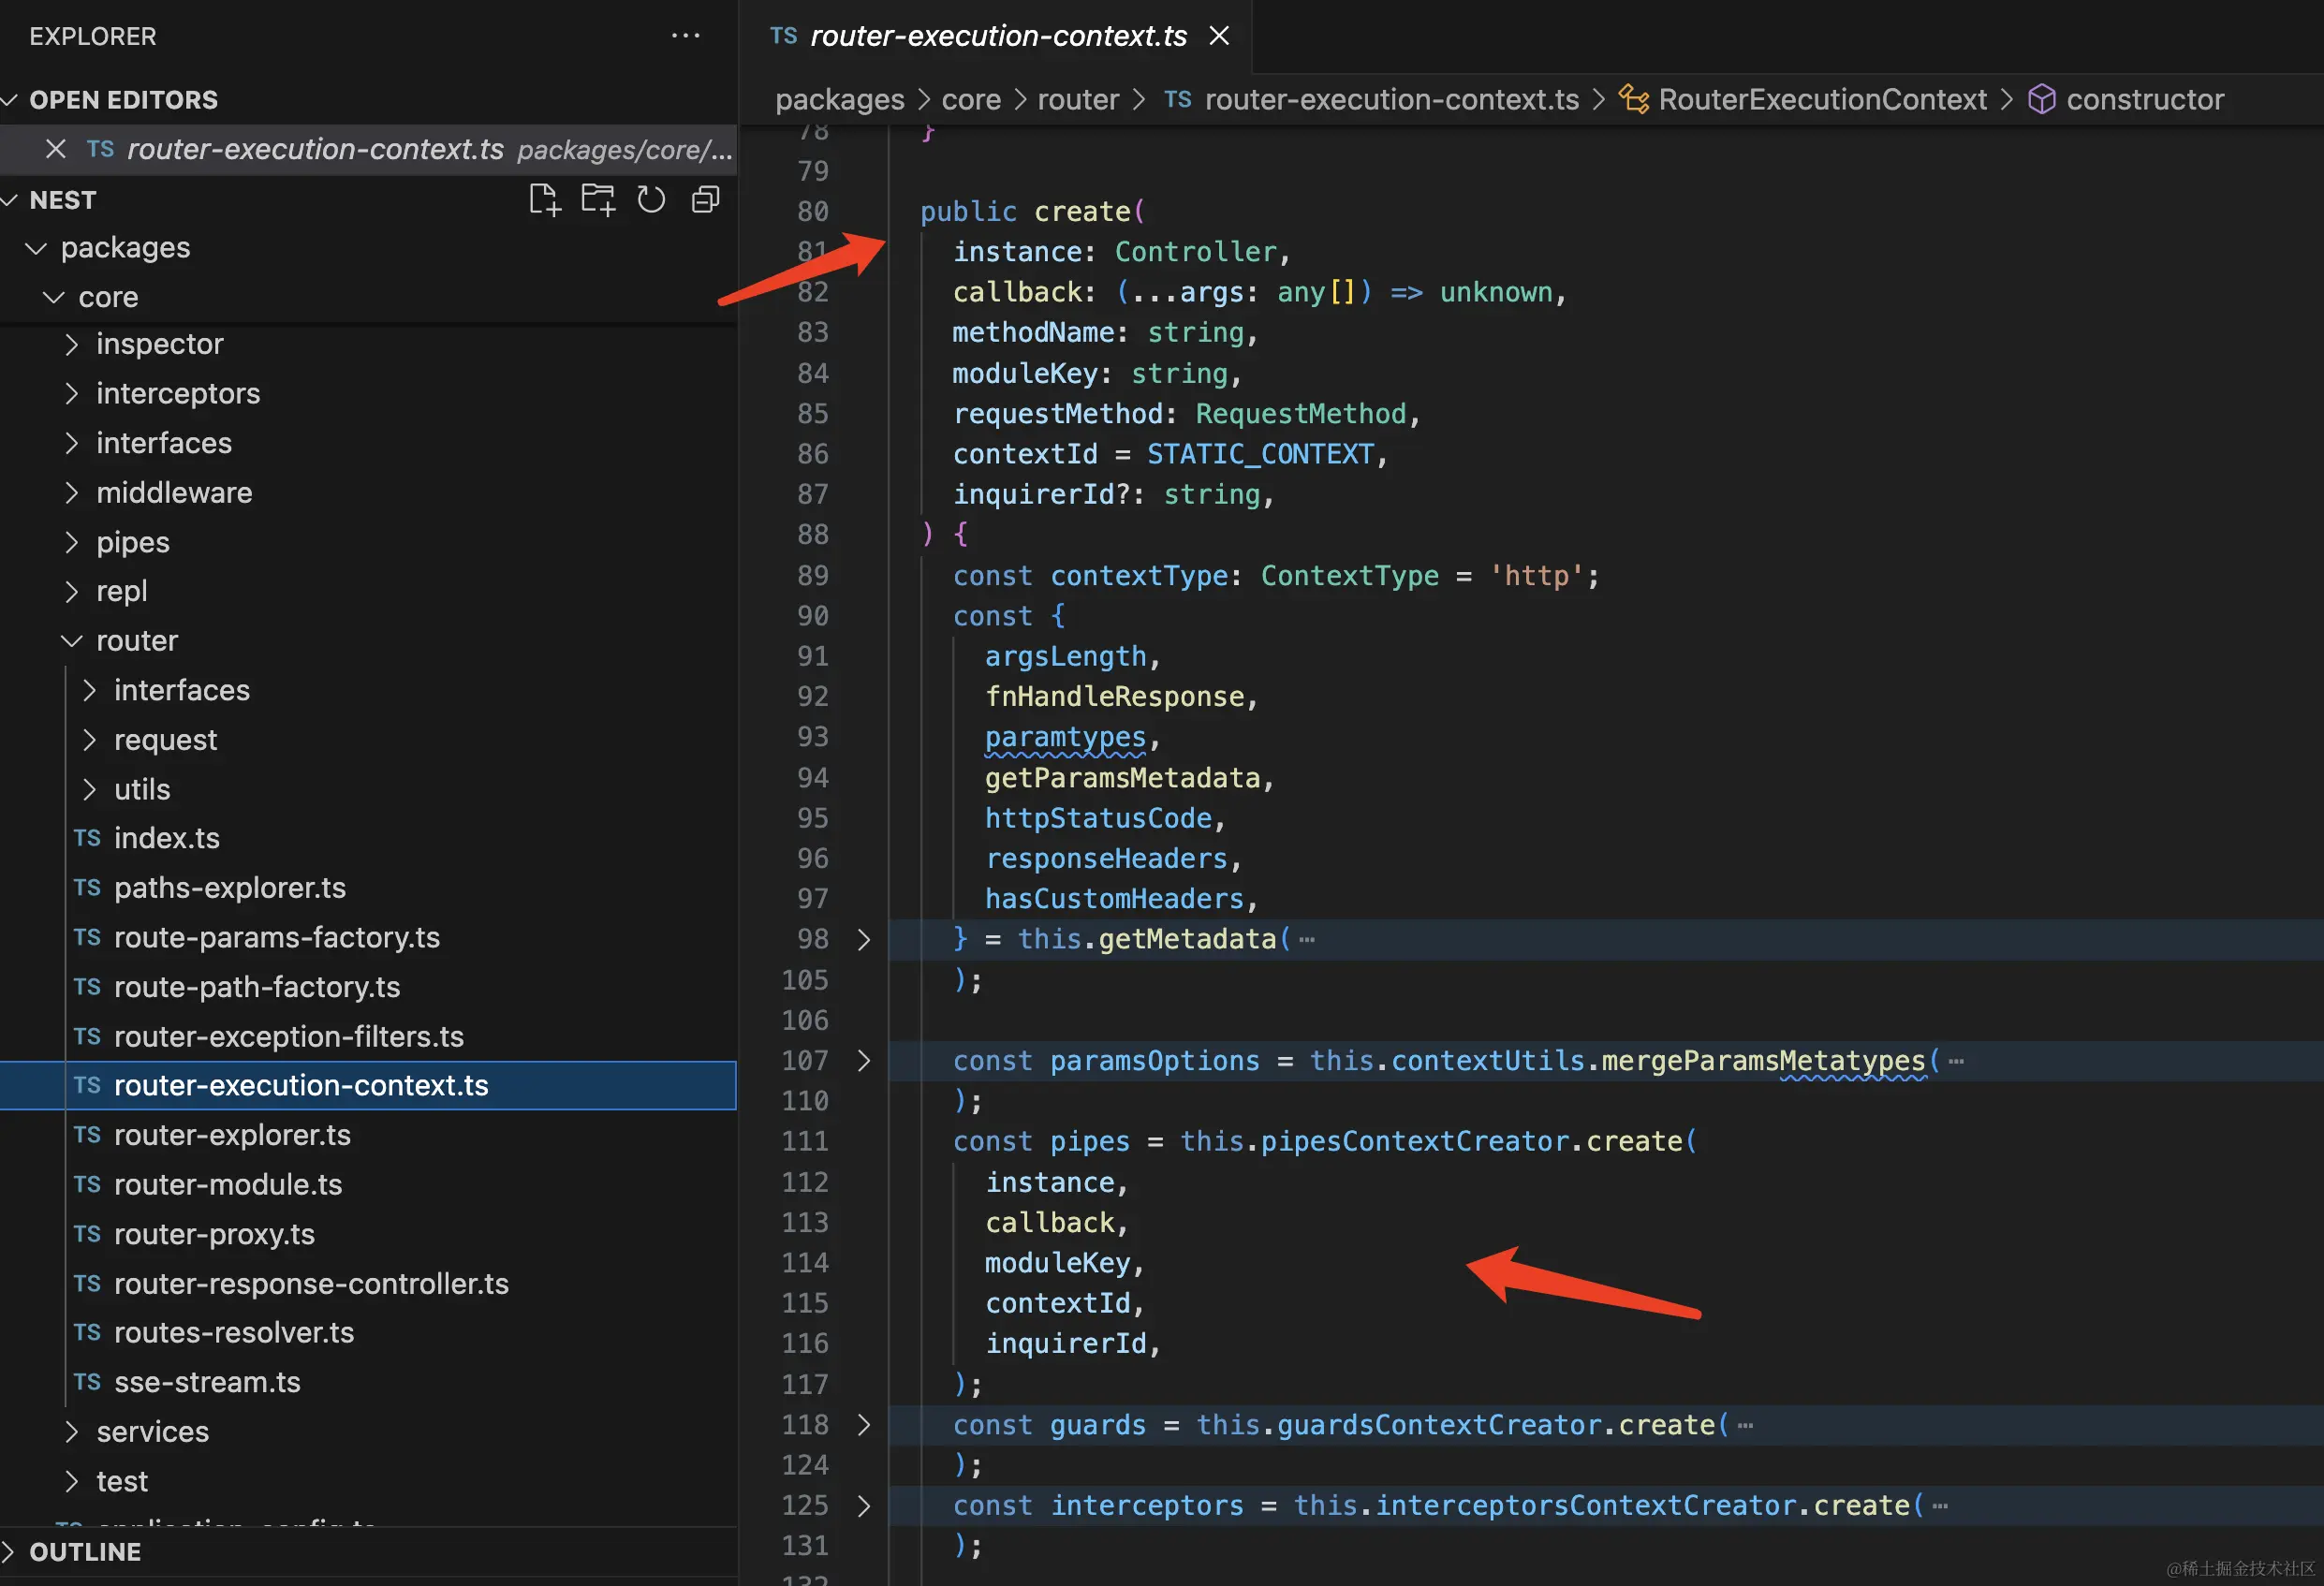Click the RouterExecutionContext class icon in breadcrumb

(x=1633, y=99)
